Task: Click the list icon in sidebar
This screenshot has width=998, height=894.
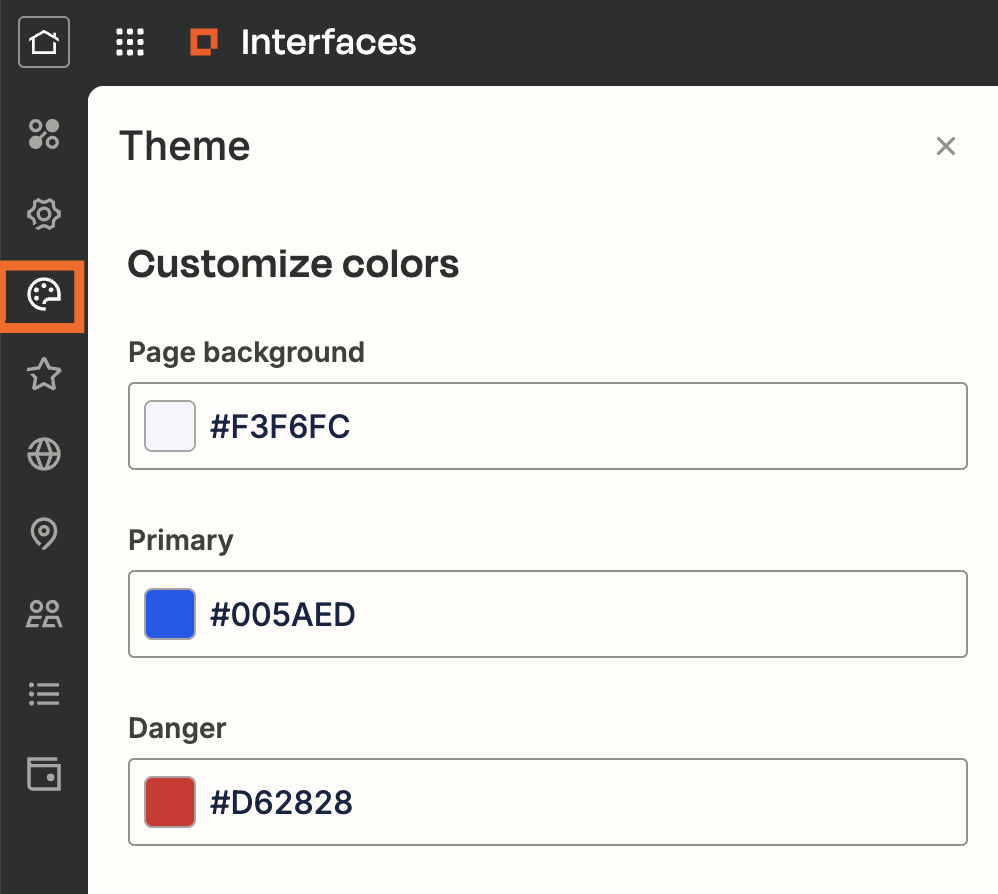Action: coord(43,693)
